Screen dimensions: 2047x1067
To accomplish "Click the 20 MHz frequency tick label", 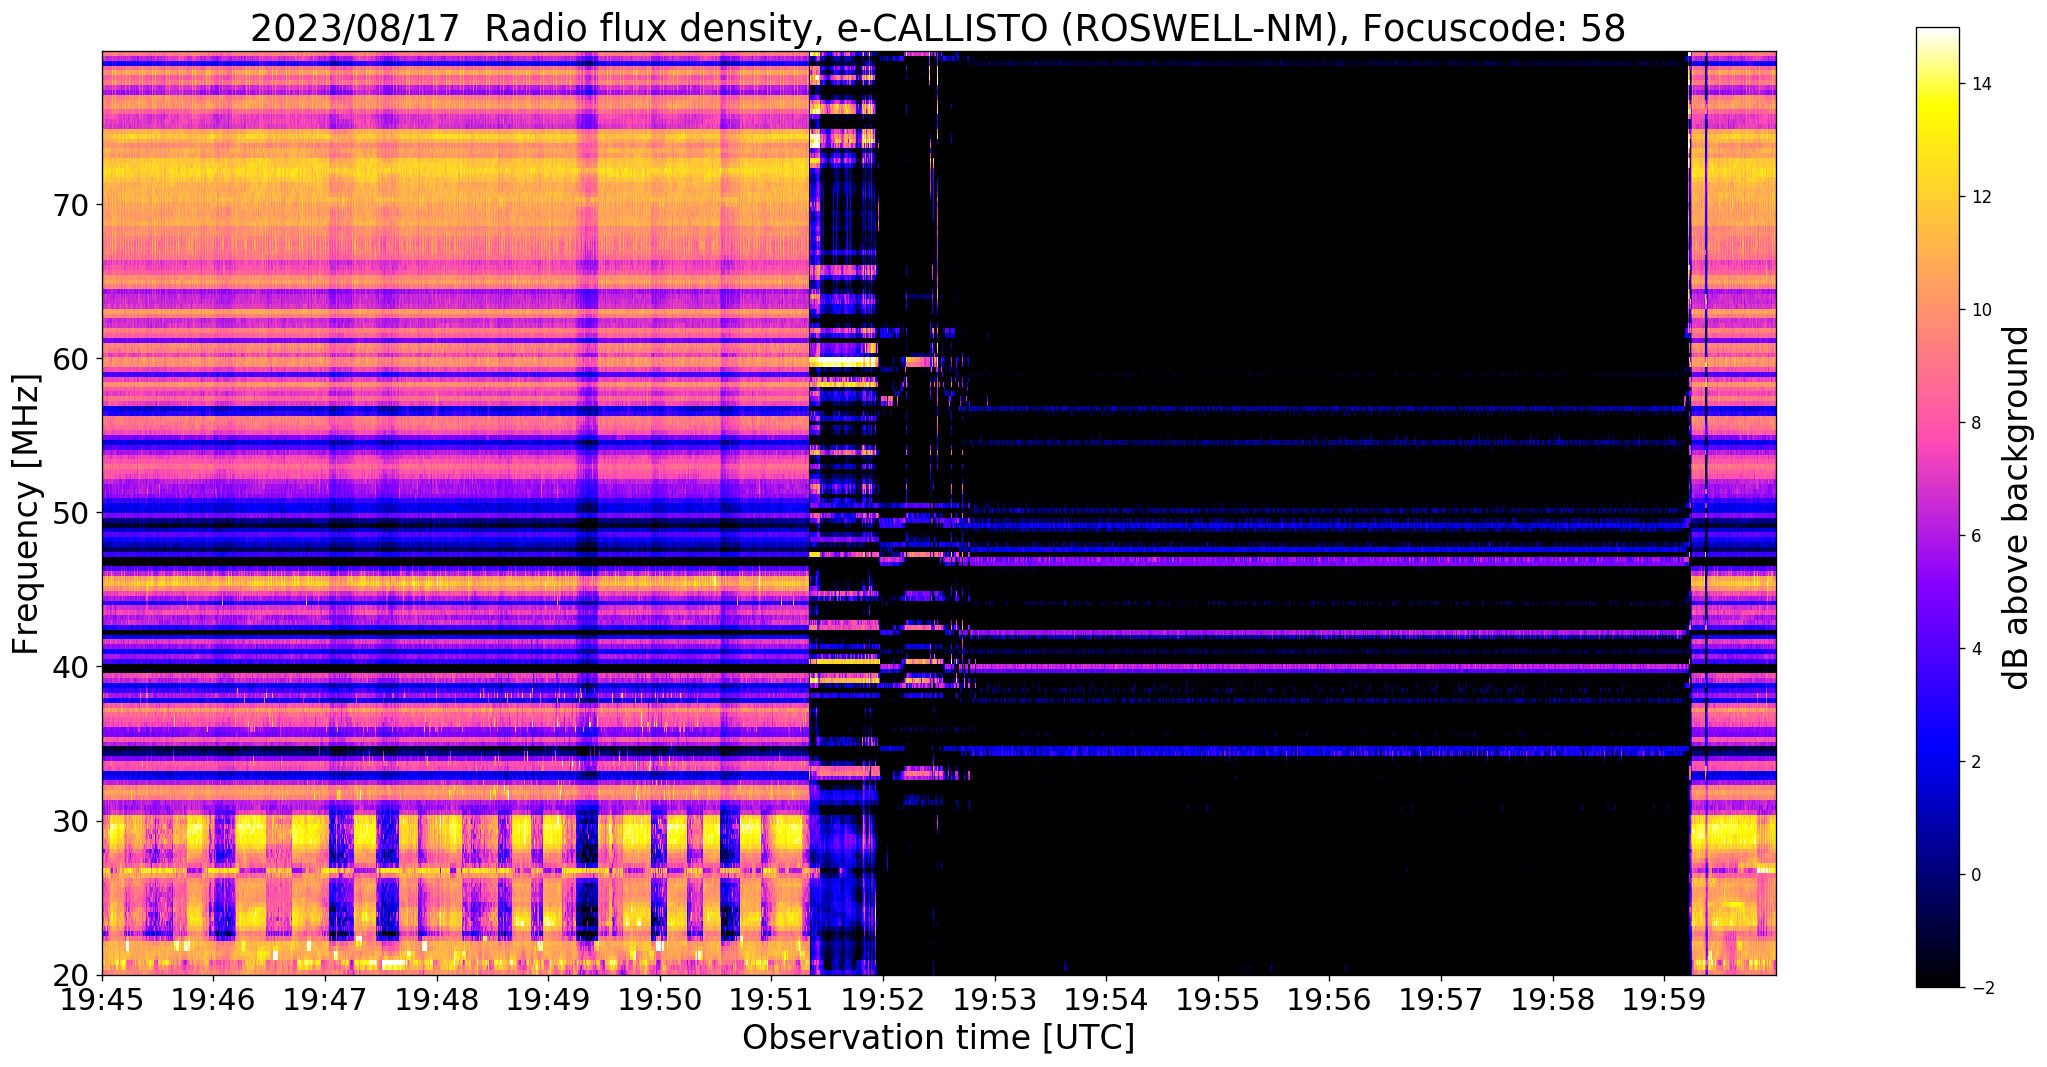I will (x=71, y=975).
